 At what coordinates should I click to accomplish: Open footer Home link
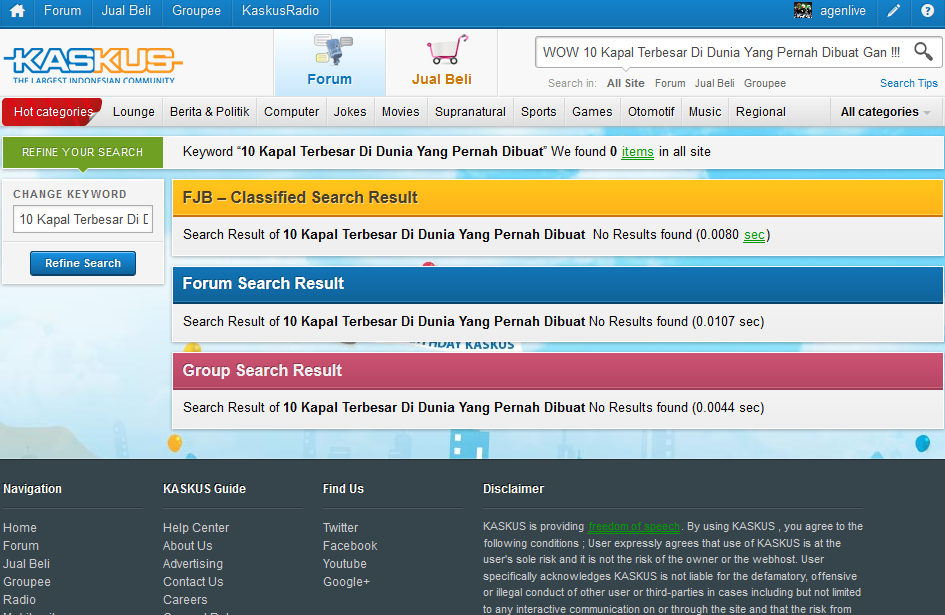pos(20,528)
